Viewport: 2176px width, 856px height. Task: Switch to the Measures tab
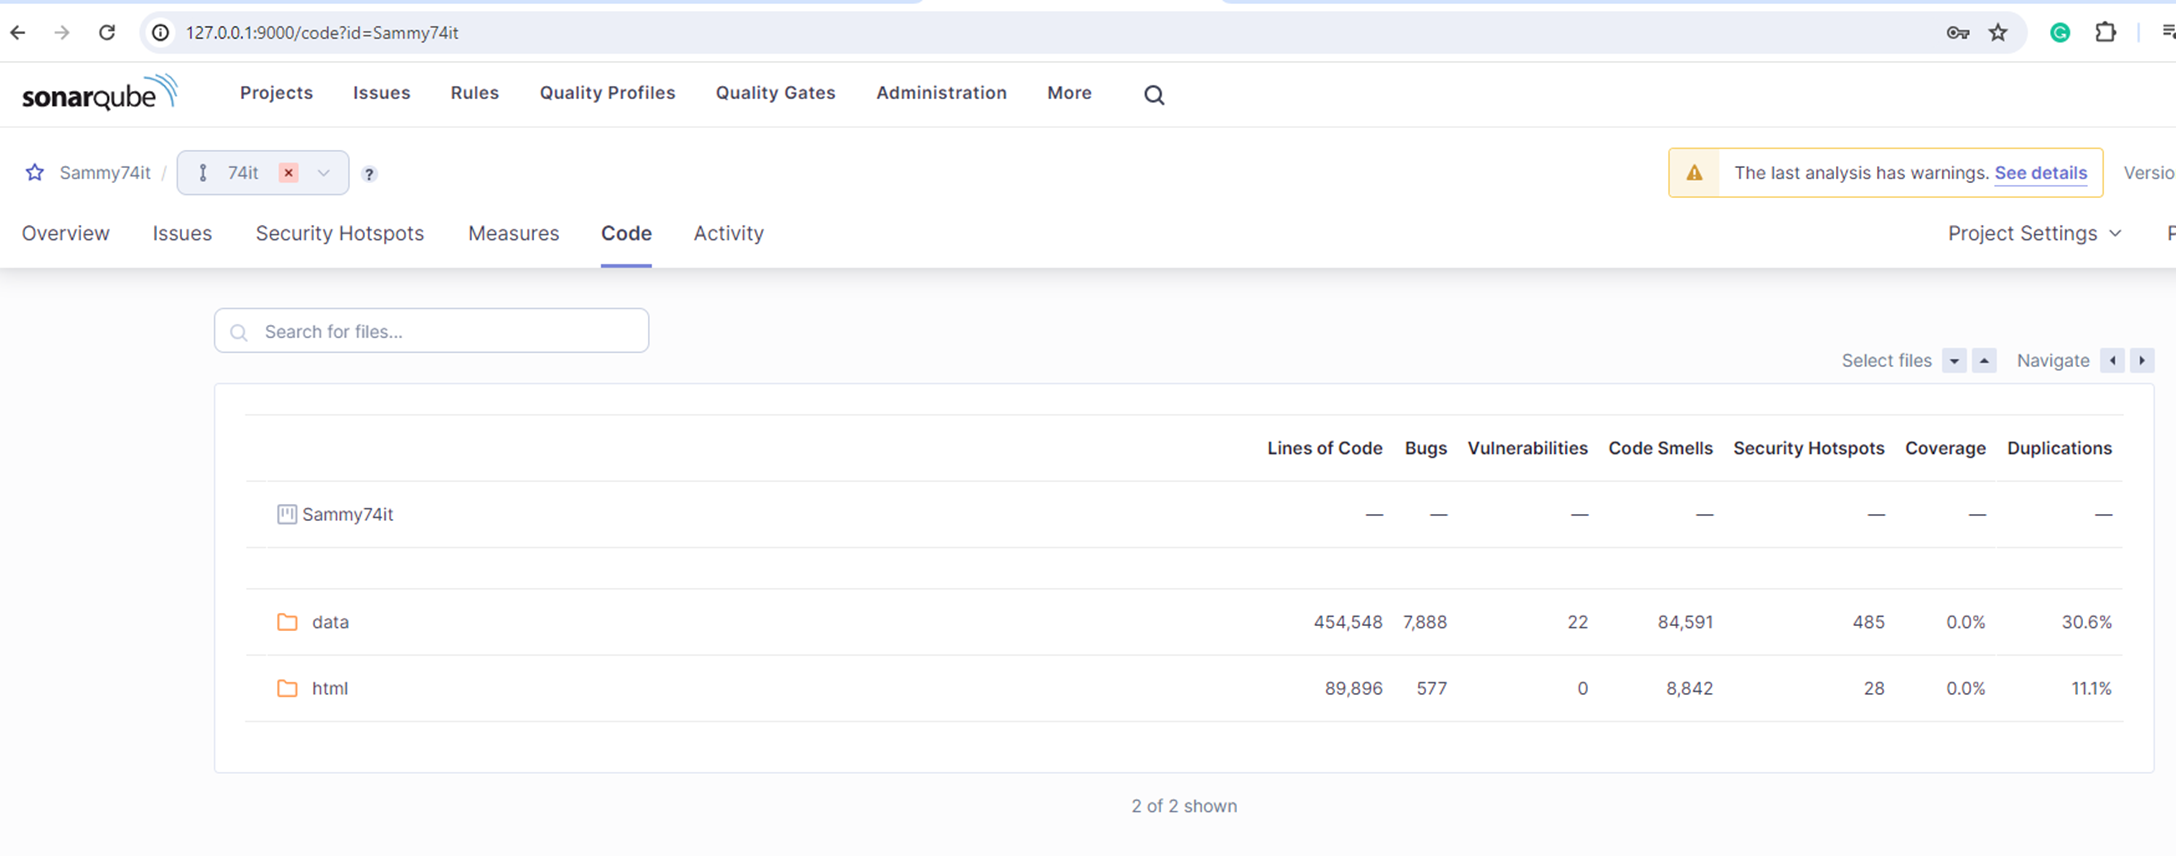[513, 233]
